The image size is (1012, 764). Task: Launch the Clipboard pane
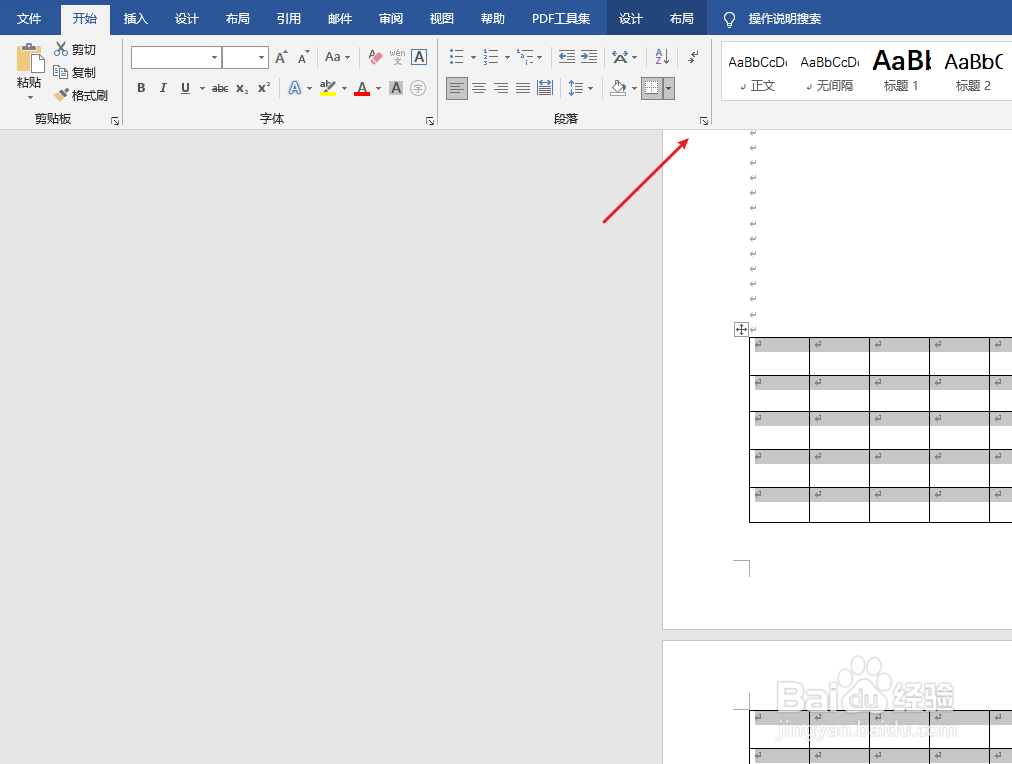click(115, 121)
